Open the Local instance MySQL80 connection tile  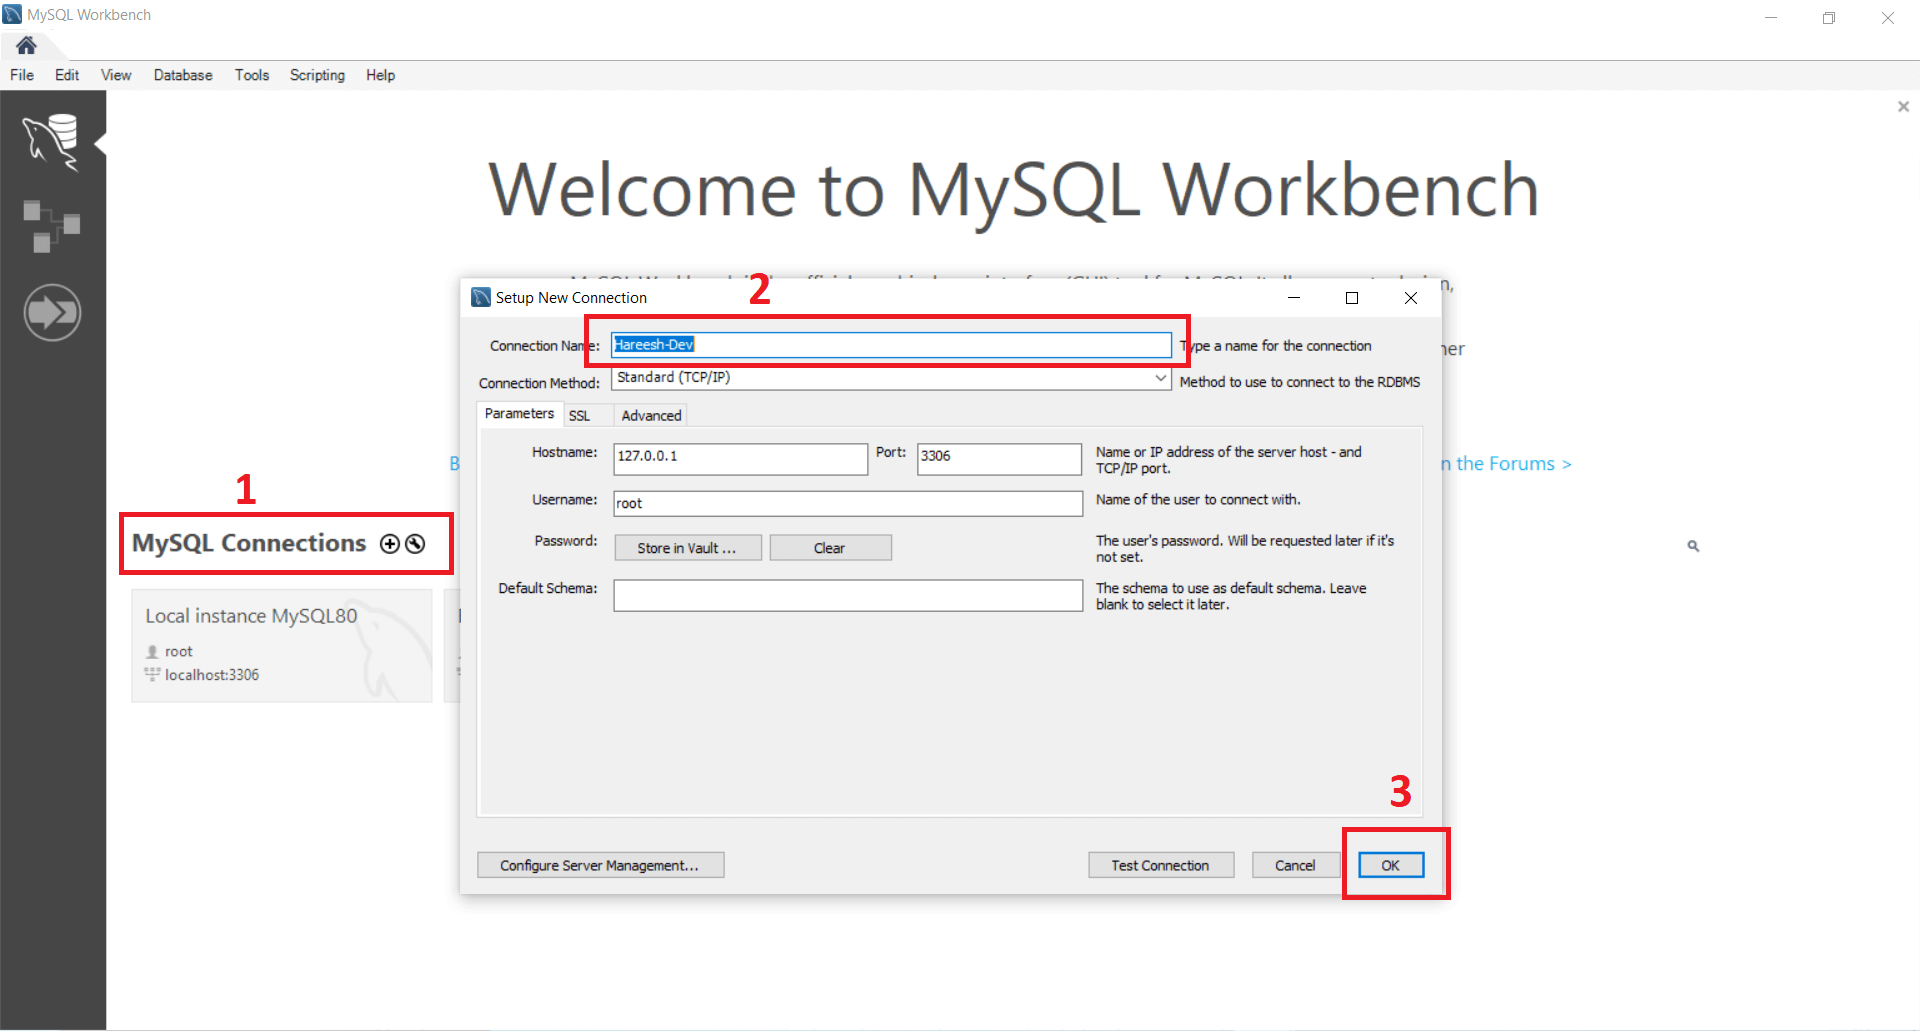[x=281, y=645]
